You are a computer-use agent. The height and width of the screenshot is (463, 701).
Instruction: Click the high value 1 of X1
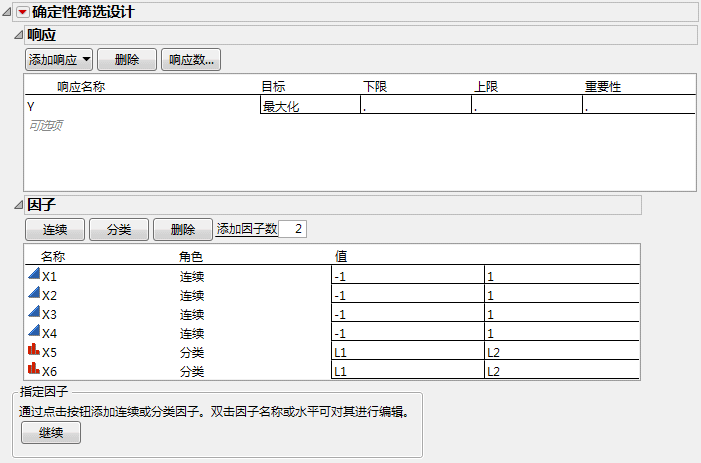point(562,275)
